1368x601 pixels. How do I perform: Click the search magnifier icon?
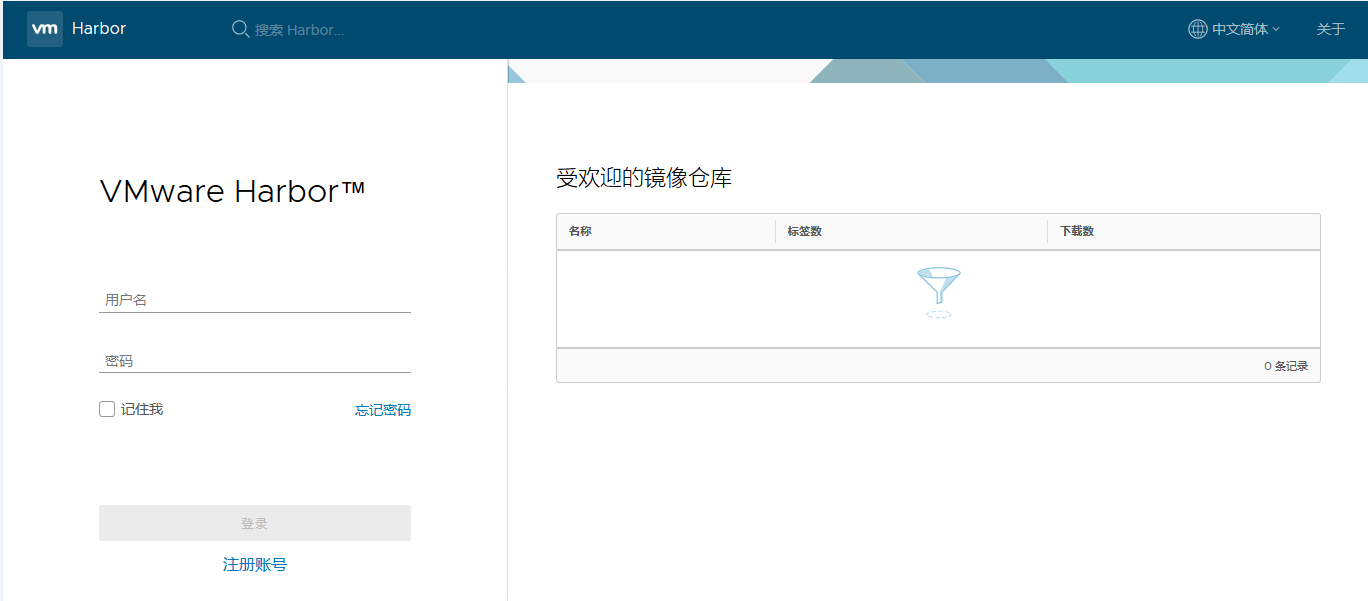point(240,29)
